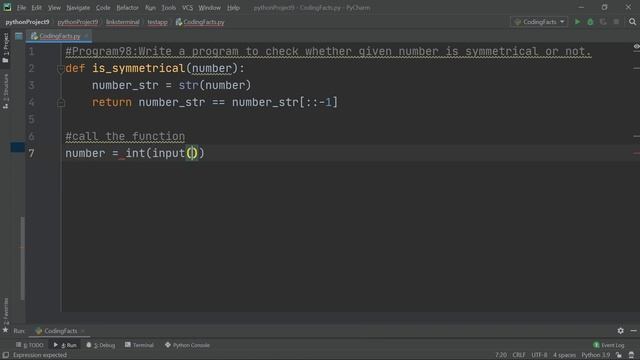Open the Event Log
Viewport: 640px width, 360px height.
pos(609,345)
